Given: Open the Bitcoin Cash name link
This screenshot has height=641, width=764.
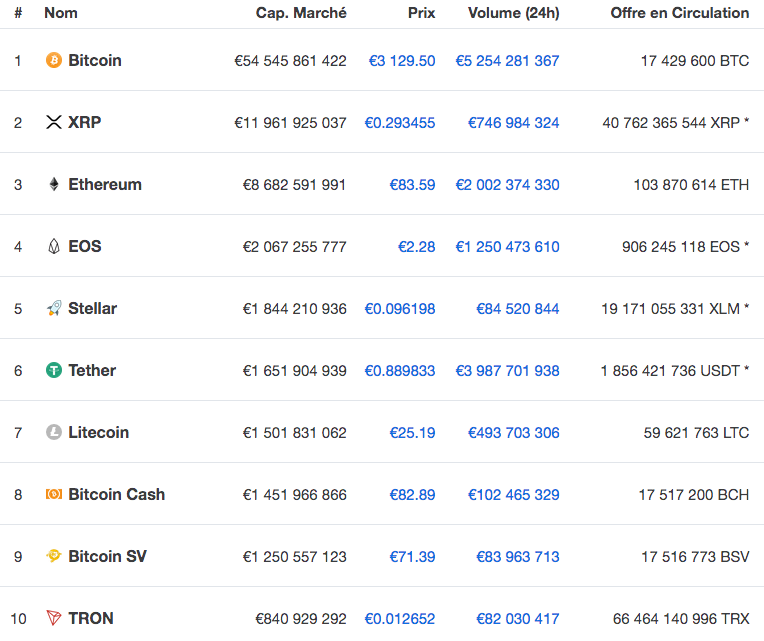Looking at the screenshot, I should [x=116, y=495].
